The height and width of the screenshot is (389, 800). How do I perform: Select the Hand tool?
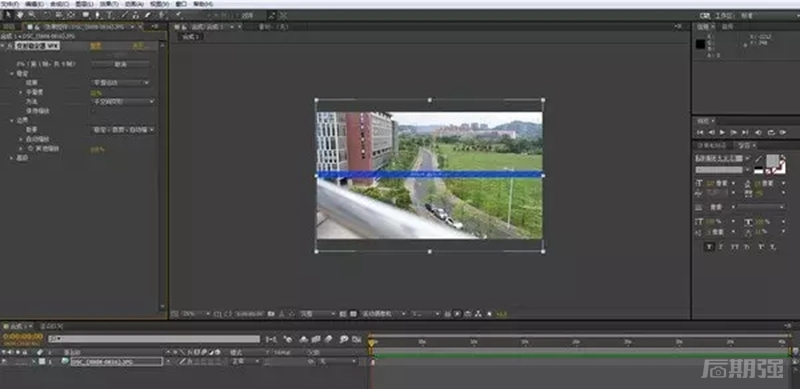(20, 15)
